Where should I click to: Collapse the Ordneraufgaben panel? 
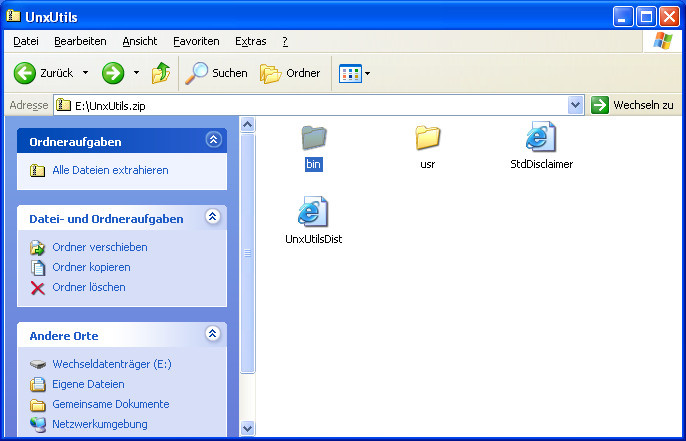click(212, 140)
